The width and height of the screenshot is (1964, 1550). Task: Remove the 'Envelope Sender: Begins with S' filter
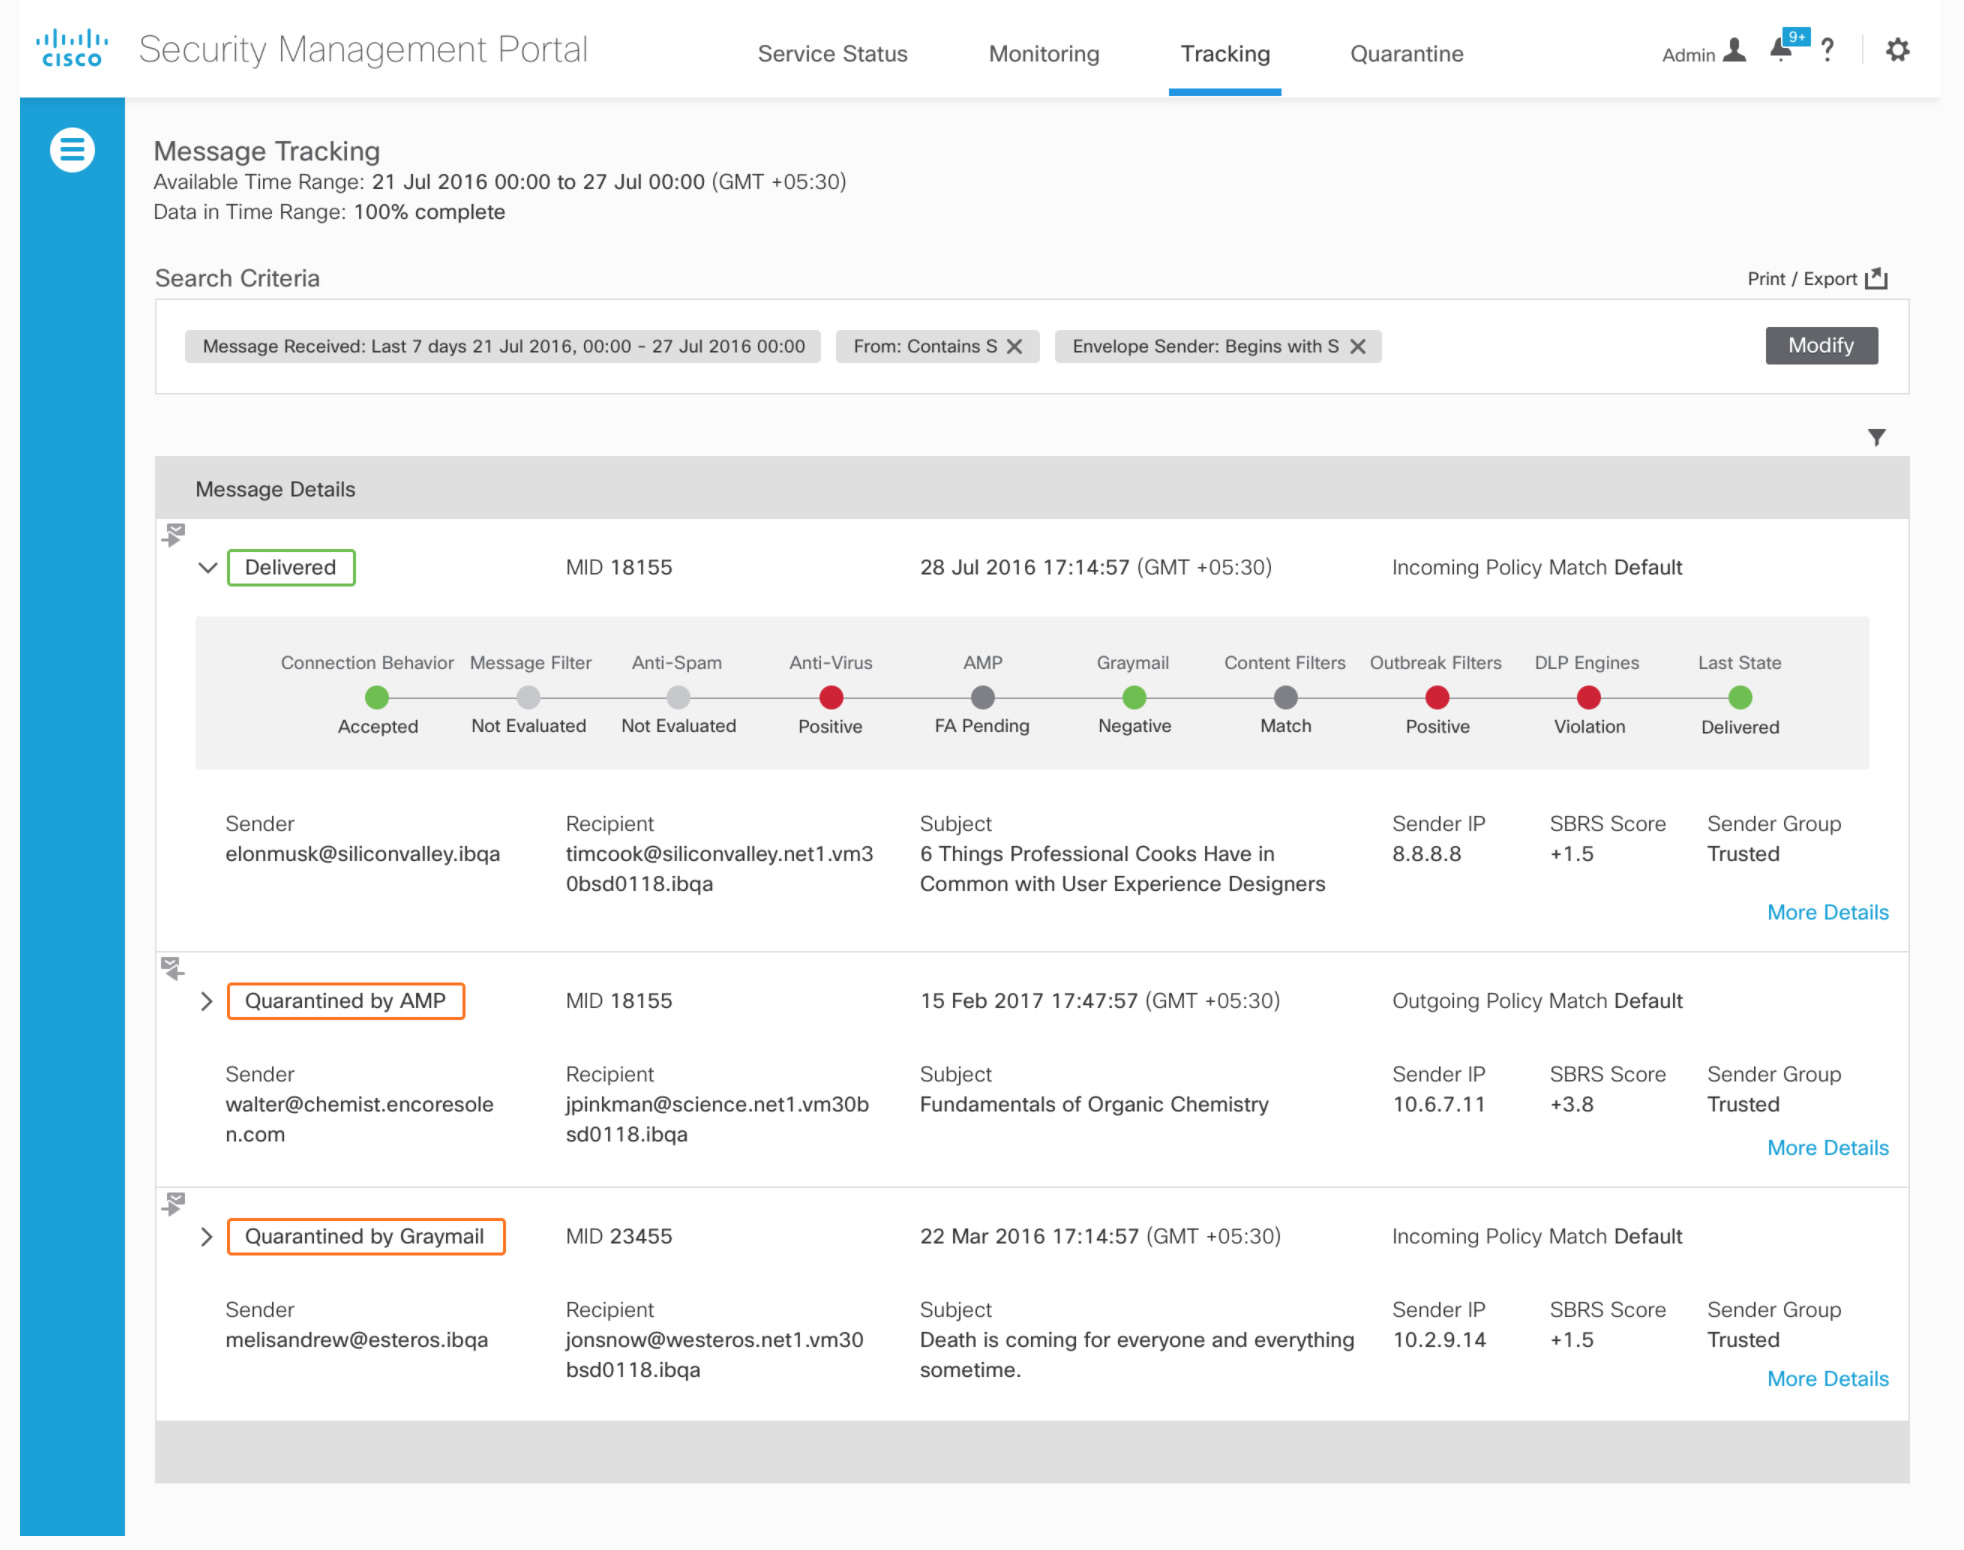pyautogui.click(x=1357, y=346)
